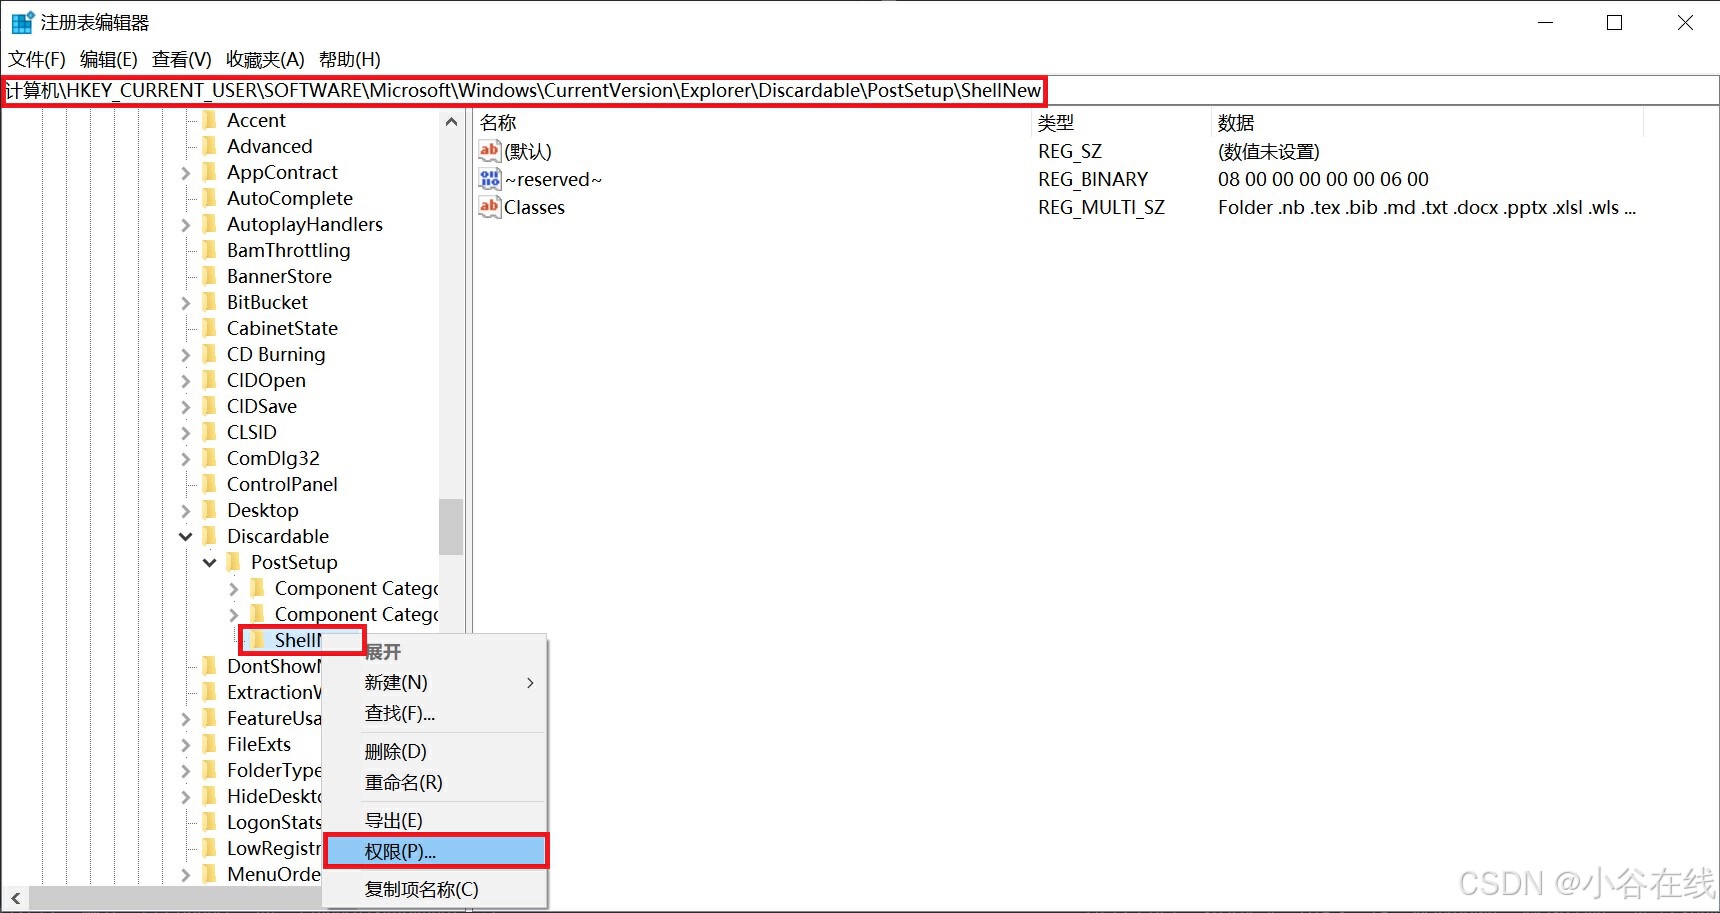Choose 重命名(R) in context menu
Screen dimensions: 1720x913
tap(436, 782)
